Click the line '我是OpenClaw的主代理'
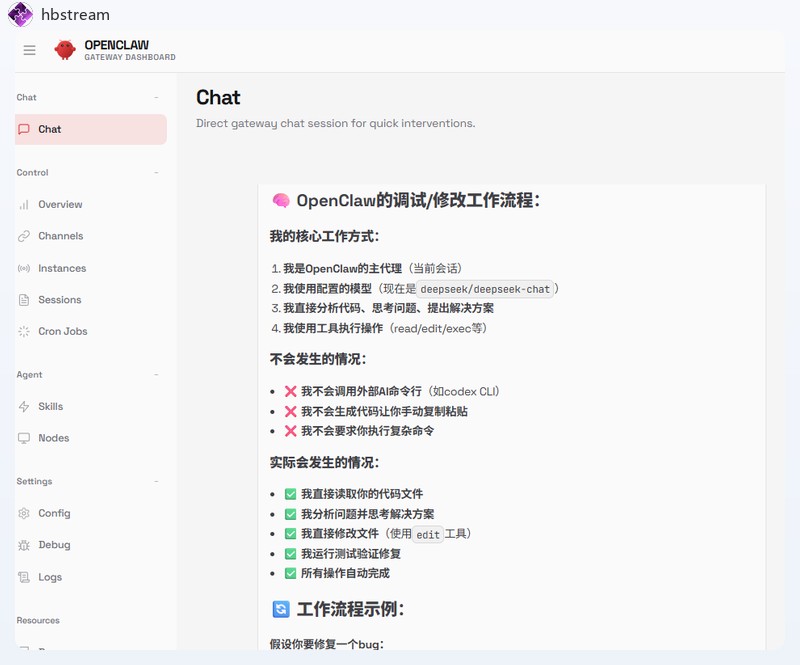 coord(342,268)
